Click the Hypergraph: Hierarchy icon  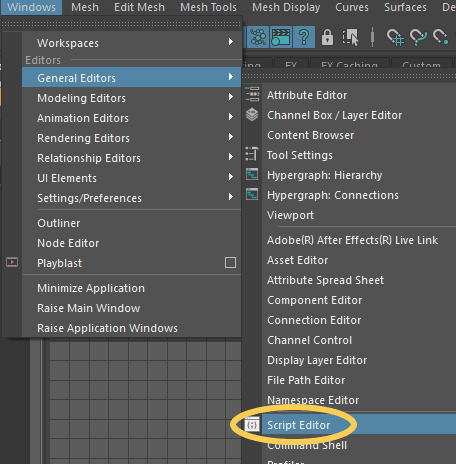coord(252,174)
